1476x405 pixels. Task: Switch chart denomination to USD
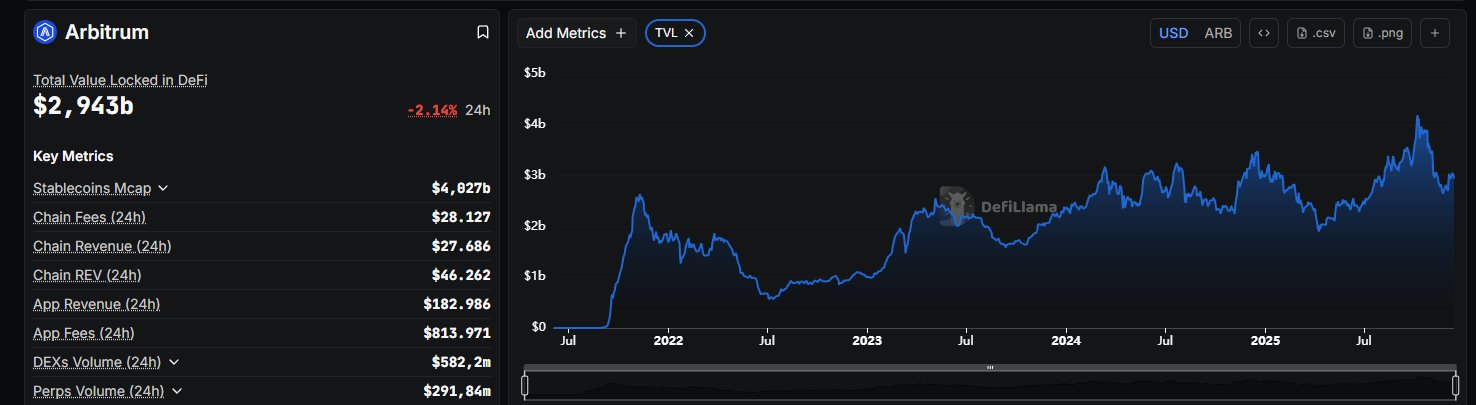tap(1173, 33)
